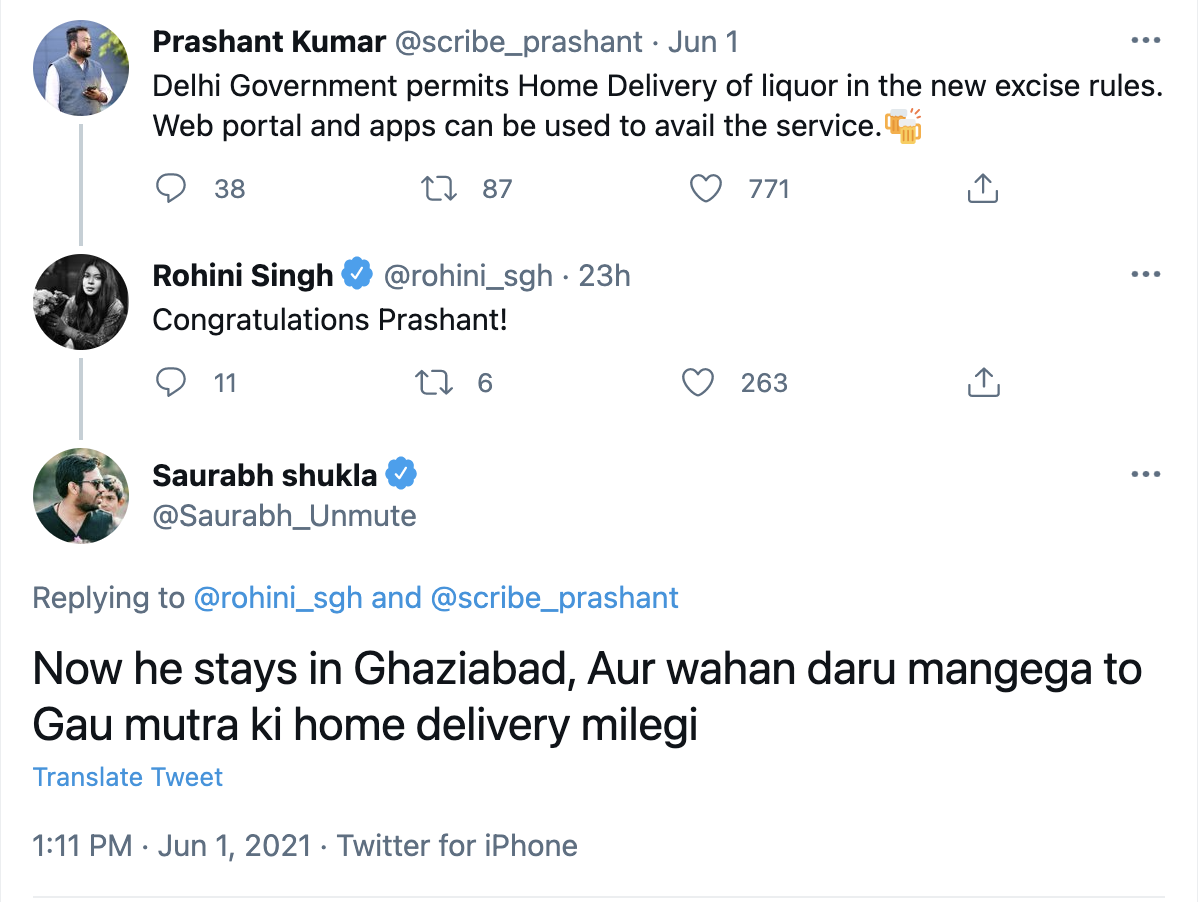Open Rohini Singh's profile picture
The width and height of the screenshot is (1198, 902).
pos(81,302)
